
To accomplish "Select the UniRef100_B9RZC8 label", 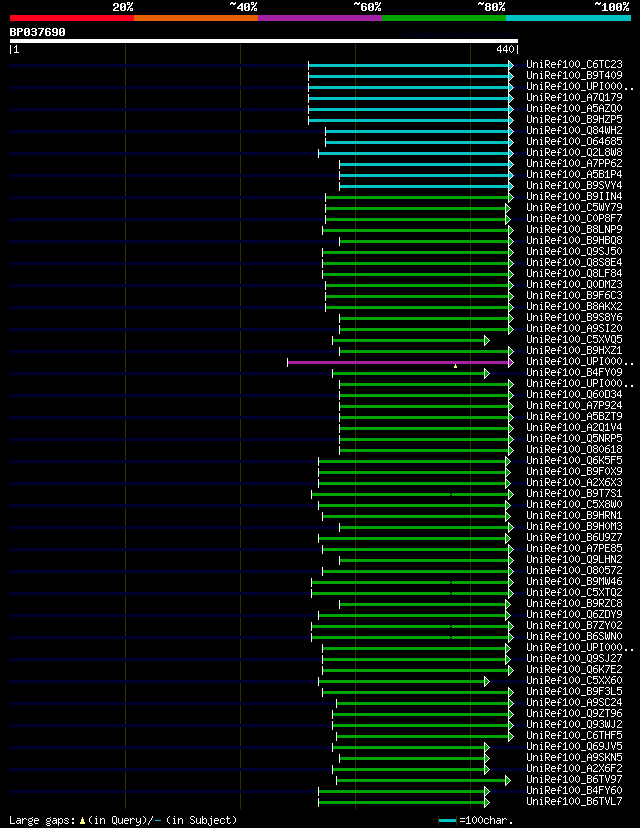I will click(x=575, y=604).
